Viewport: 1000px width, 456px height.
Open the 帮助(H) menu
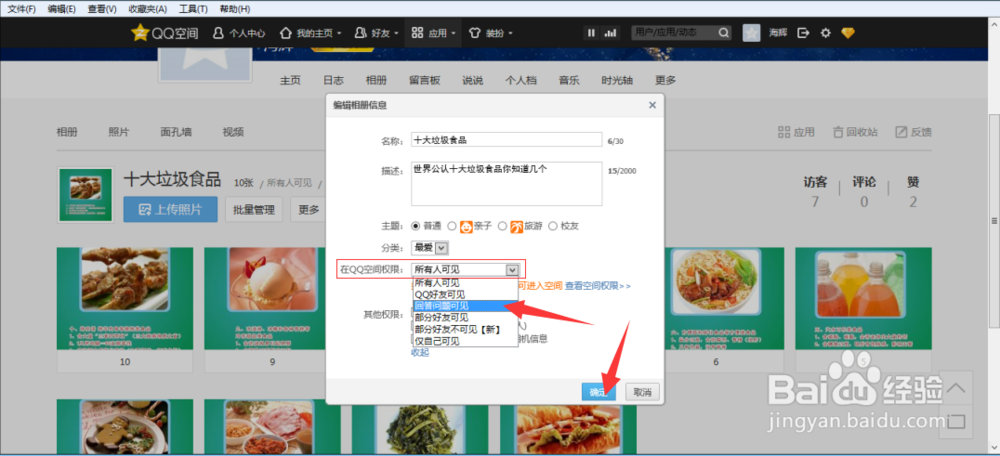click(x=235, y=9)
